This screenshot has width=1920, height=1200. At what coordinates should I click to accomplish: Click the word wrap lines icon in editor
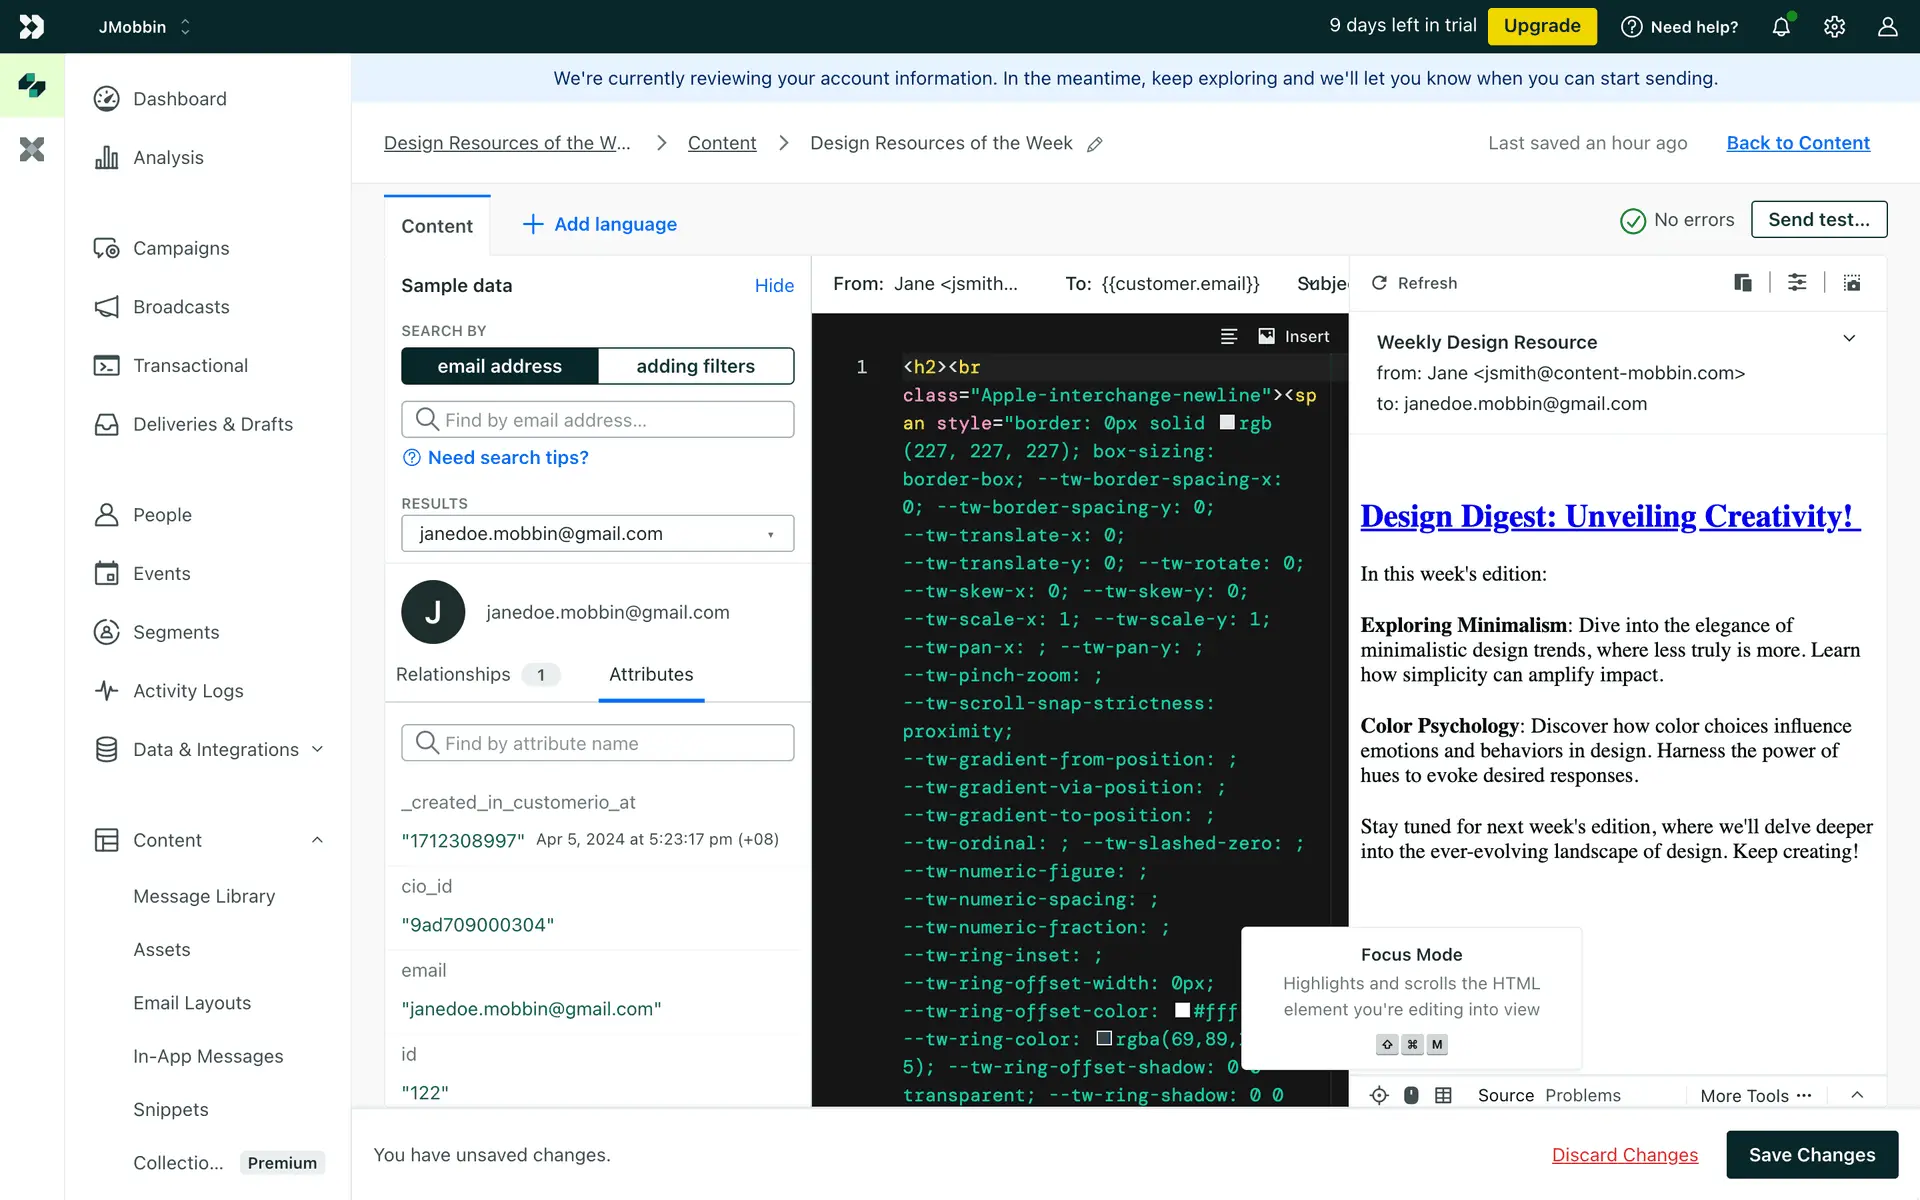[x=1229, y=336]
